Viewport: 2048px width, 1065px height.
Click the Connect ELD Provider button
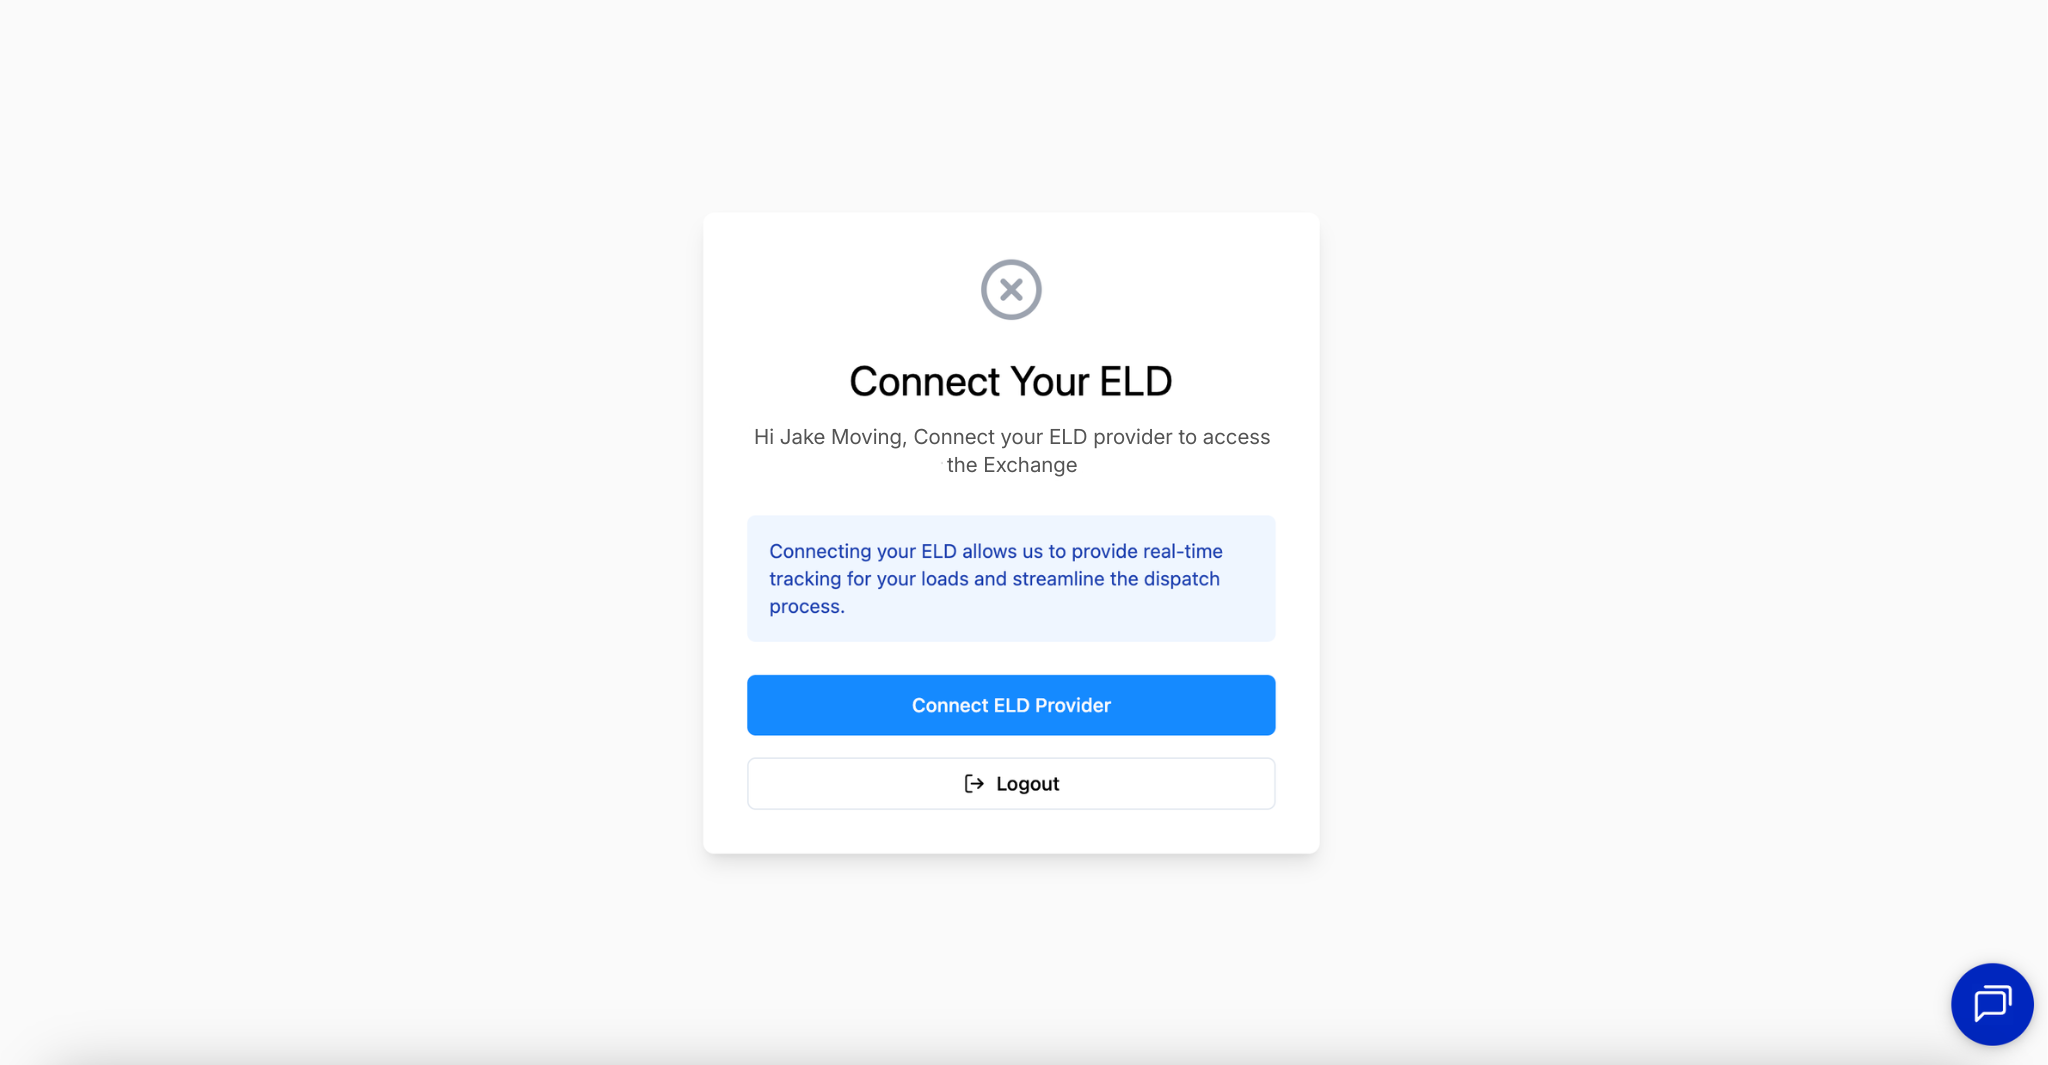pyautogui.click(x=1011, y=705)
